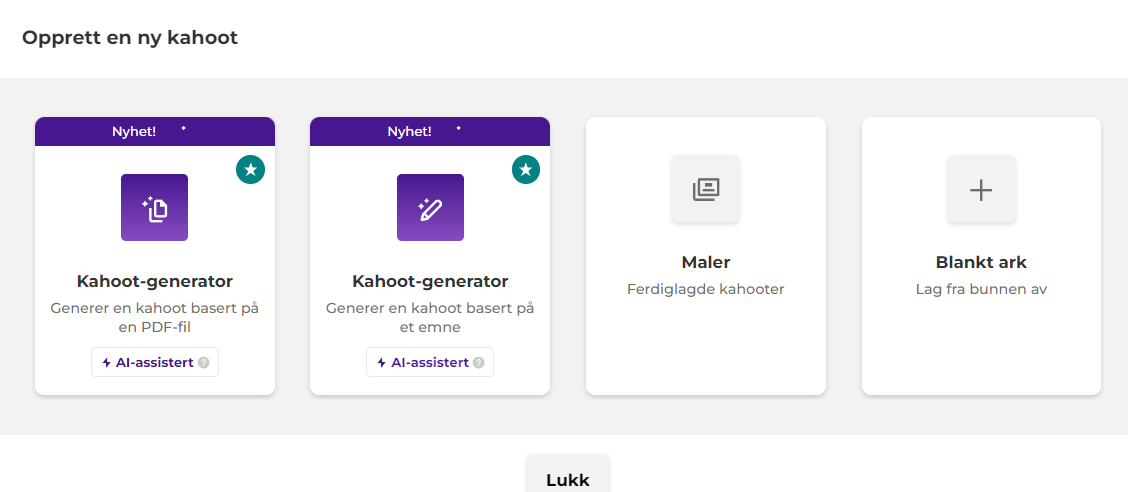Click the plus icon for Blankt ark
Viewport: 1128px width, 492px height.
981,188
